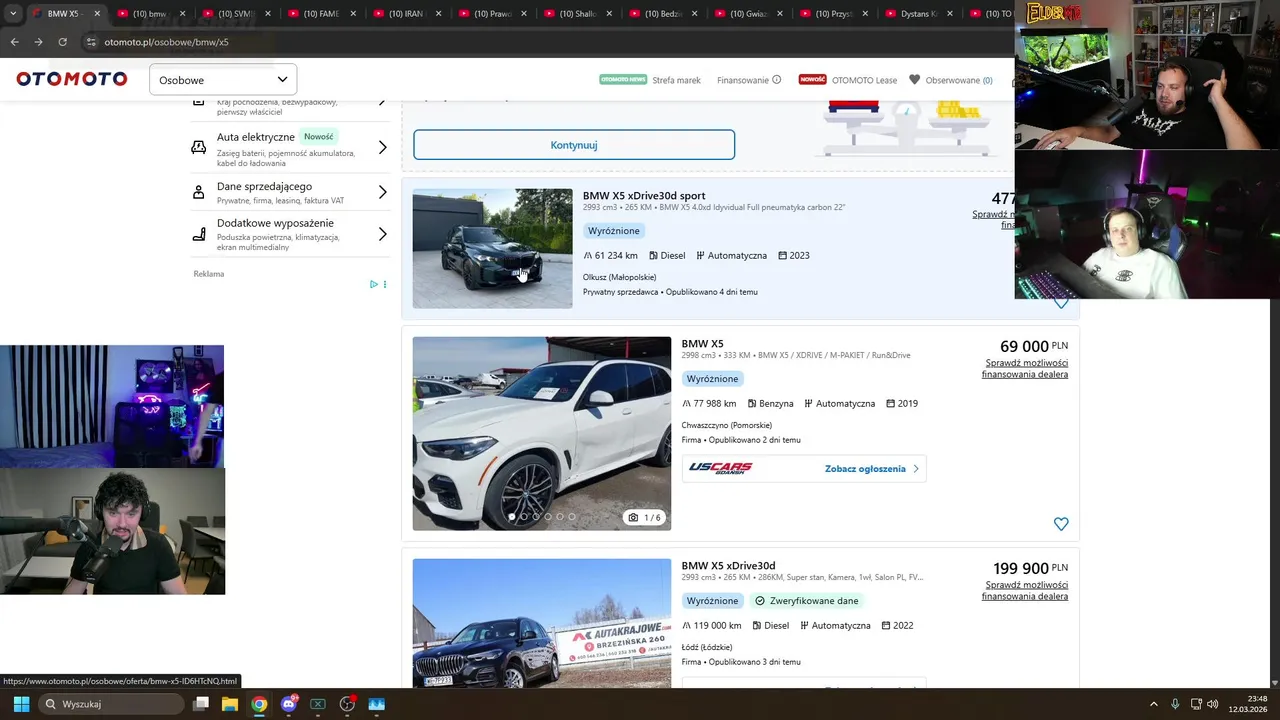Click the Chwaszczyno (Pomorskie) location text
This screenshot has width=1280, height=720.
click(x=727, y=425)
